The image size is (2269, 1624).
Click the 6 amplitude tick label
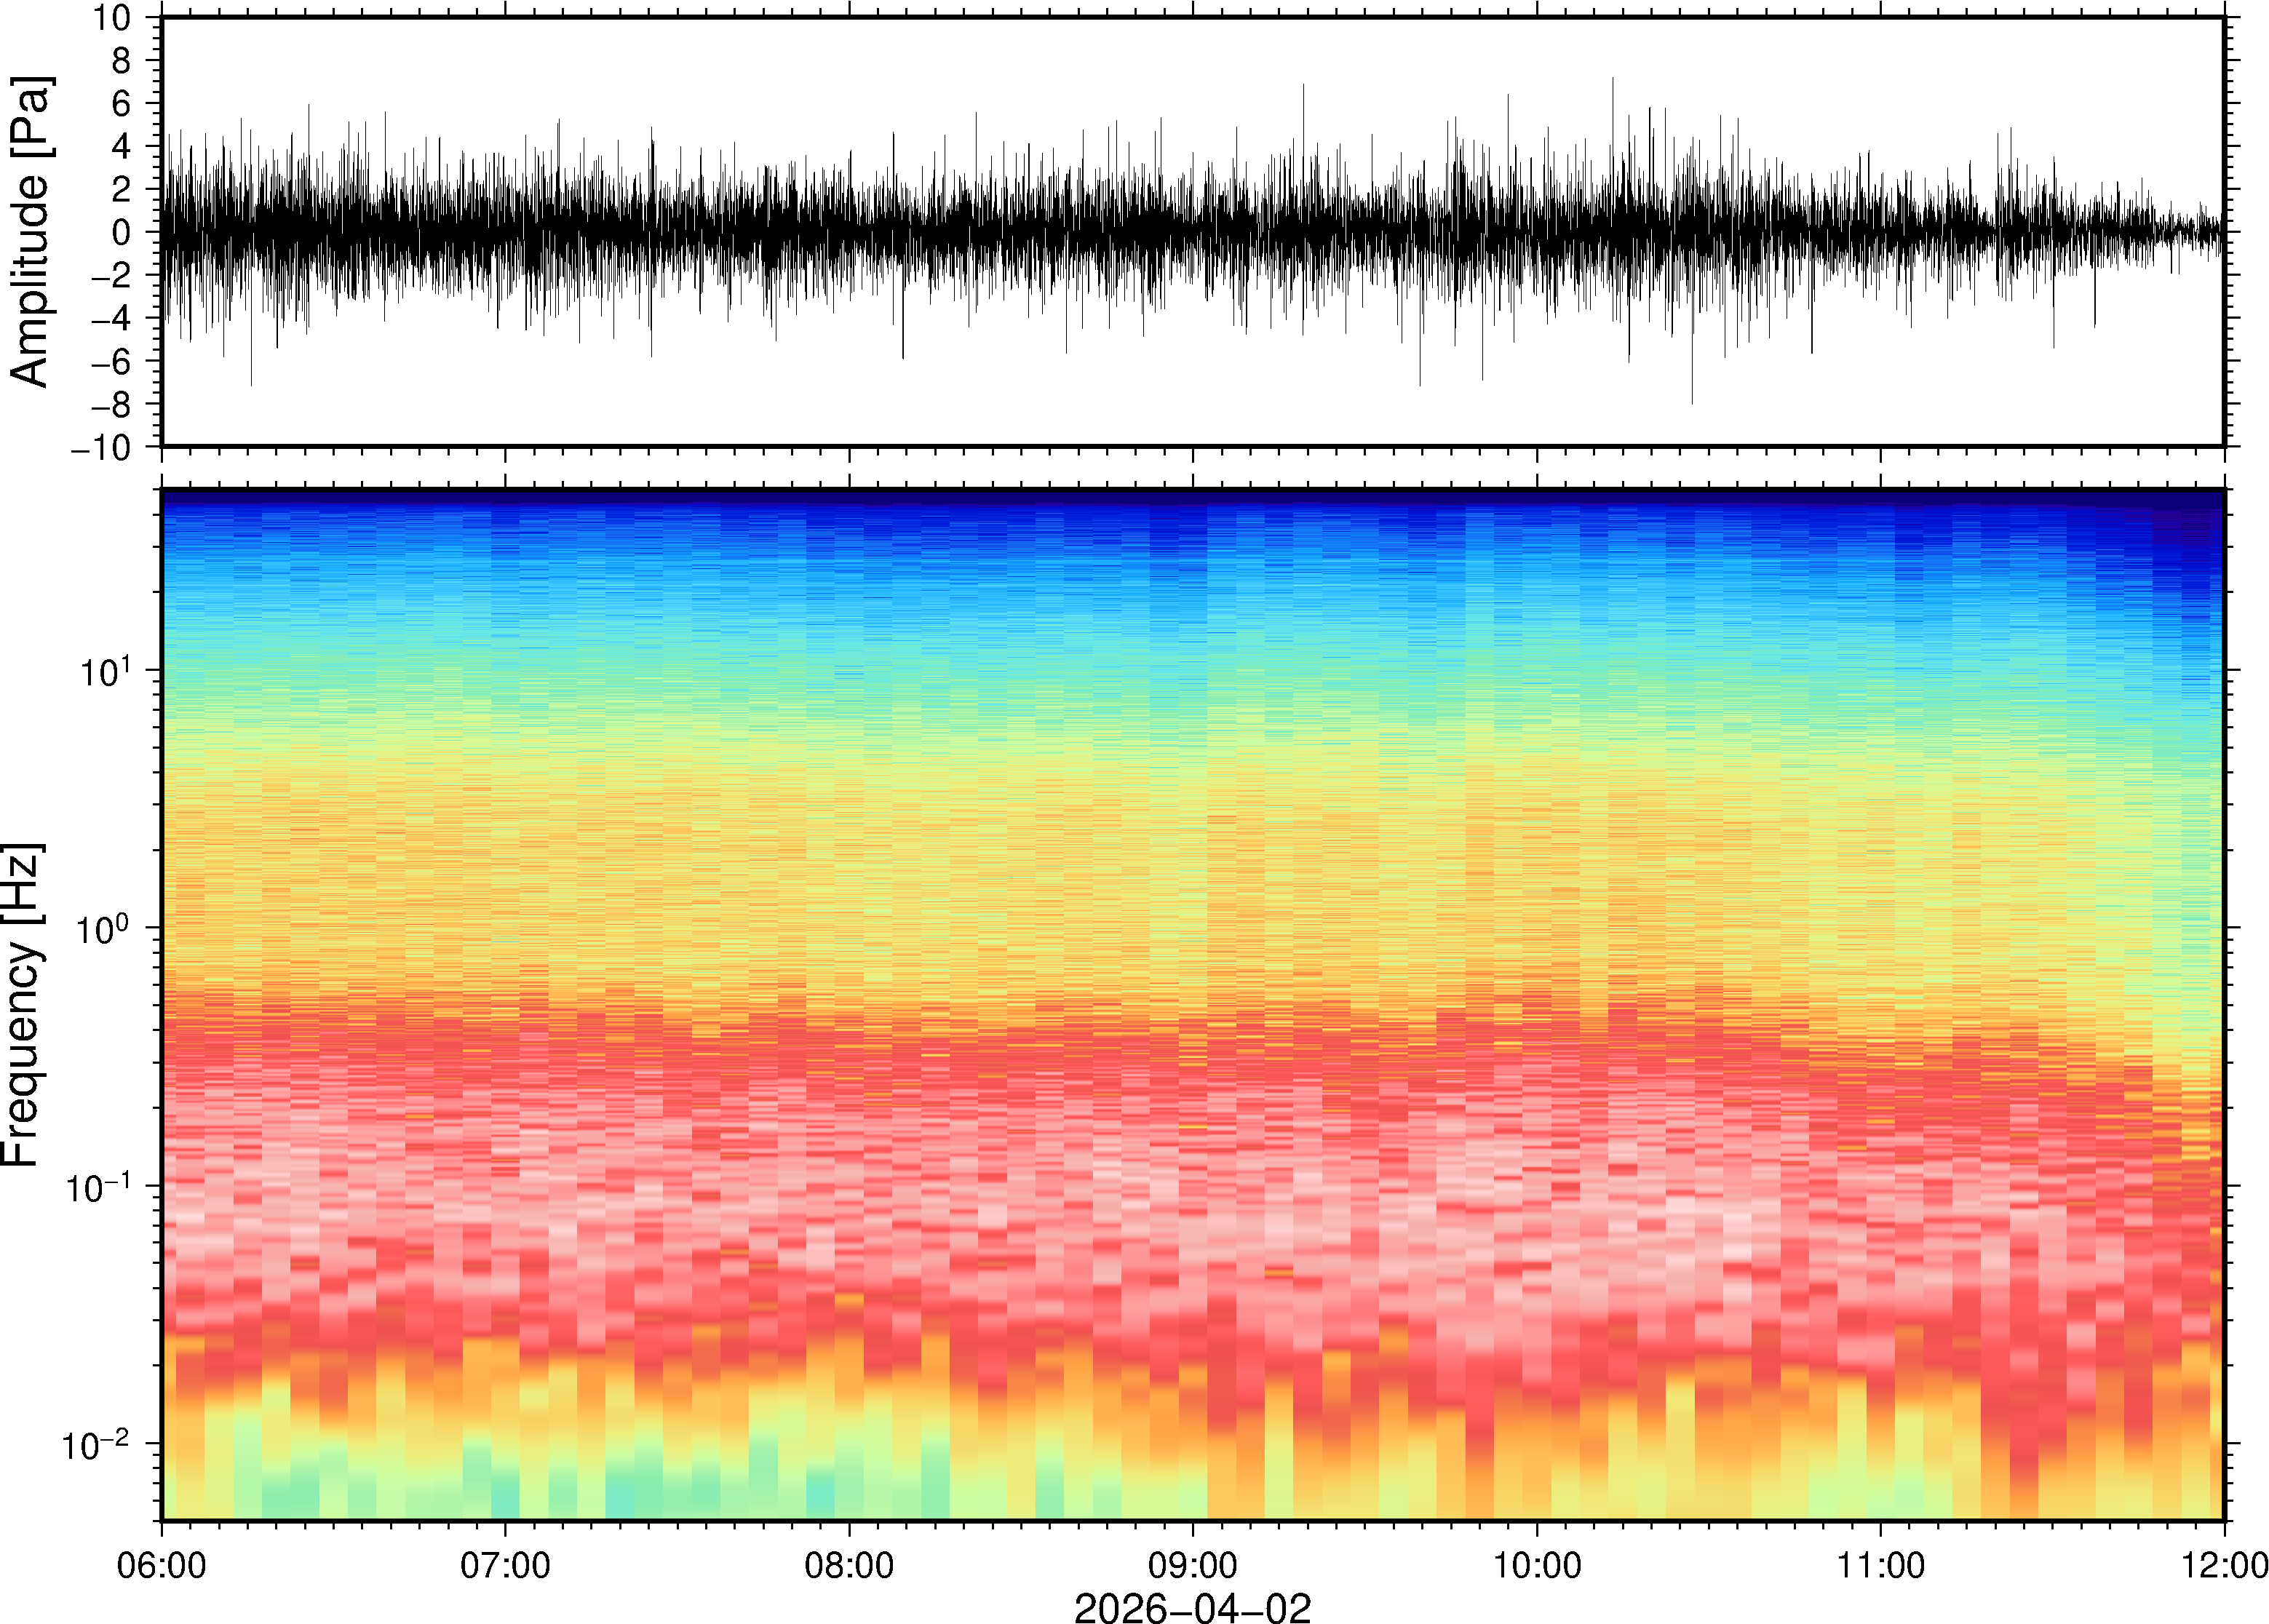pyautogui.click(x=121, y=104)
